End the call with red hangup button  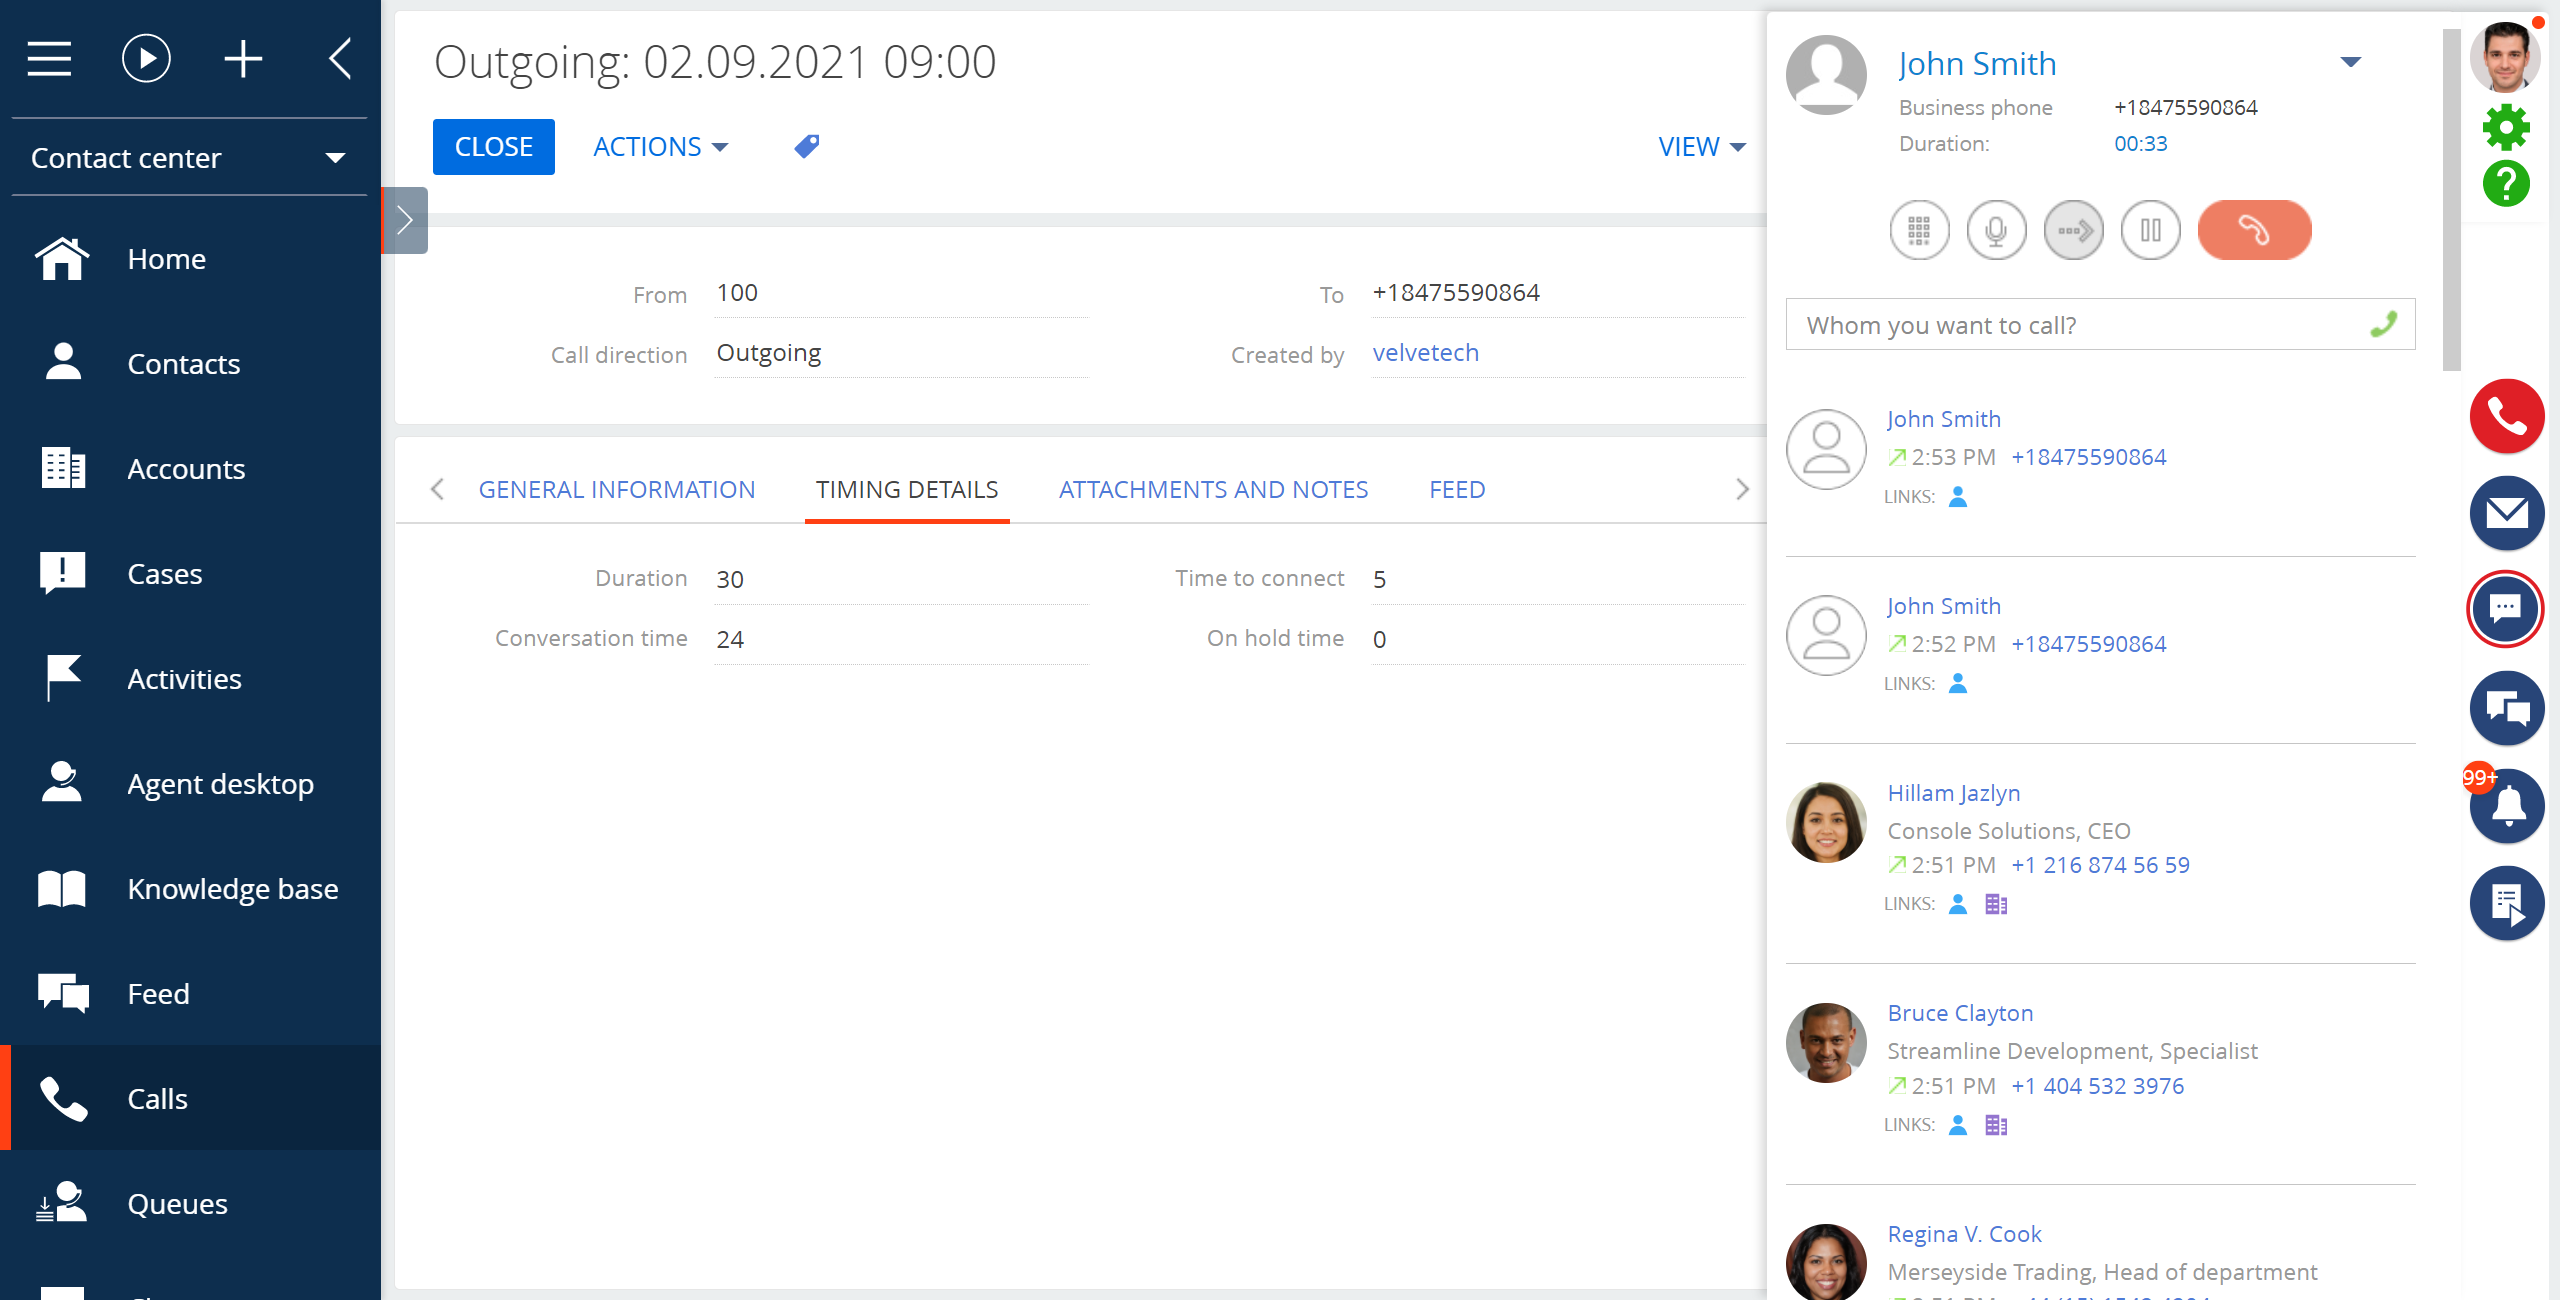(2254, 231)
